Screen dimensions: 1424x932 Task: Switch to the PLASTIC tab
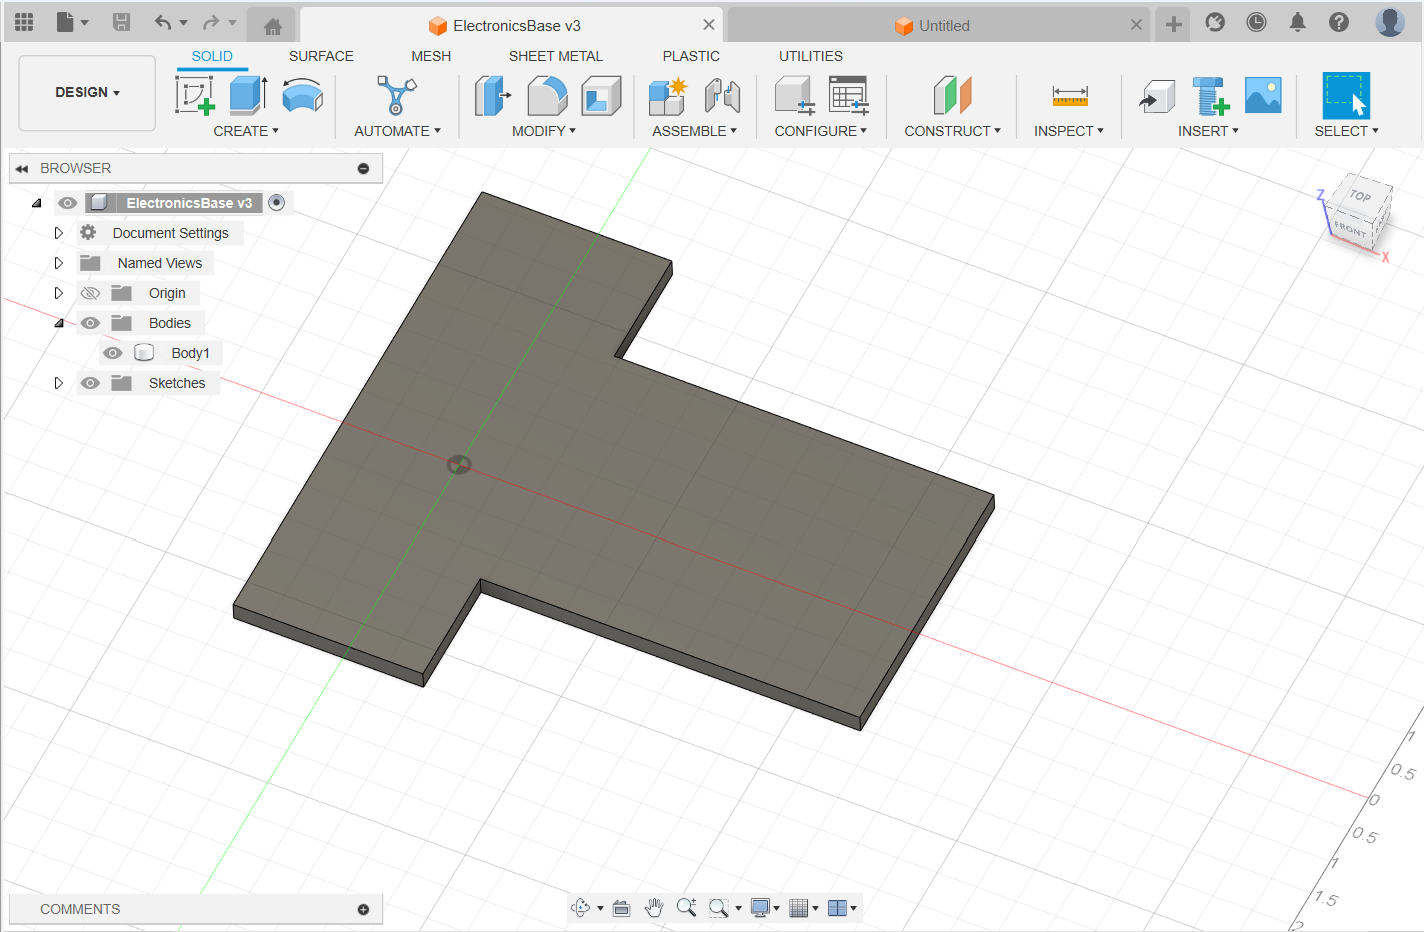point(691,56)
